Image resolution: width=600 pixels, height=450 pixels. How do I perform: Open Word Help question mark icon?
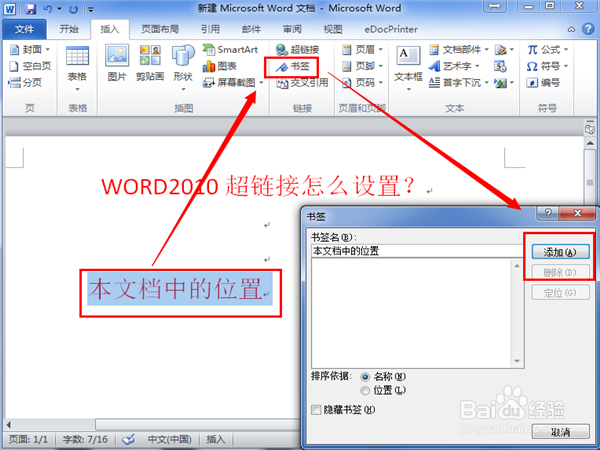tap(588, 29)
